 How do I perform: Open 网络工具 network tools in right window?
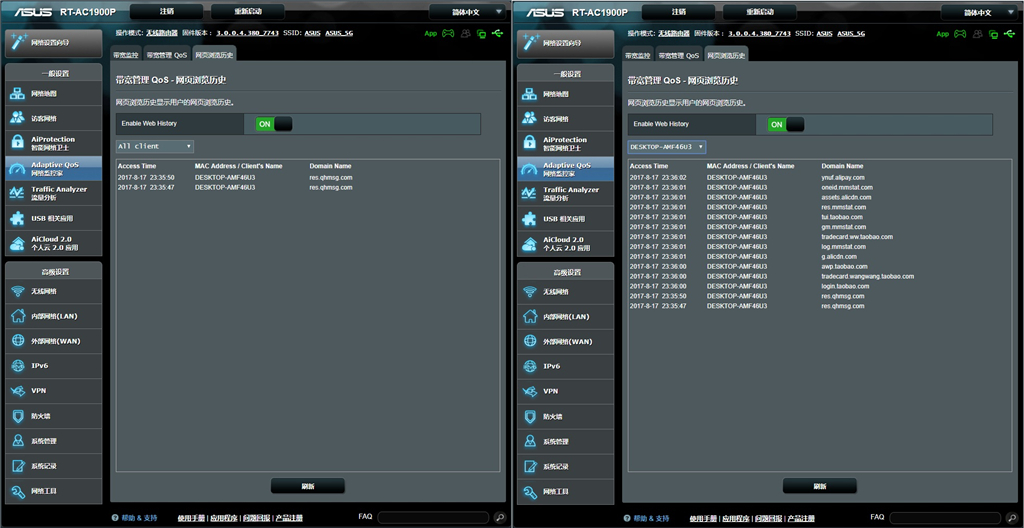pos(566,491)
